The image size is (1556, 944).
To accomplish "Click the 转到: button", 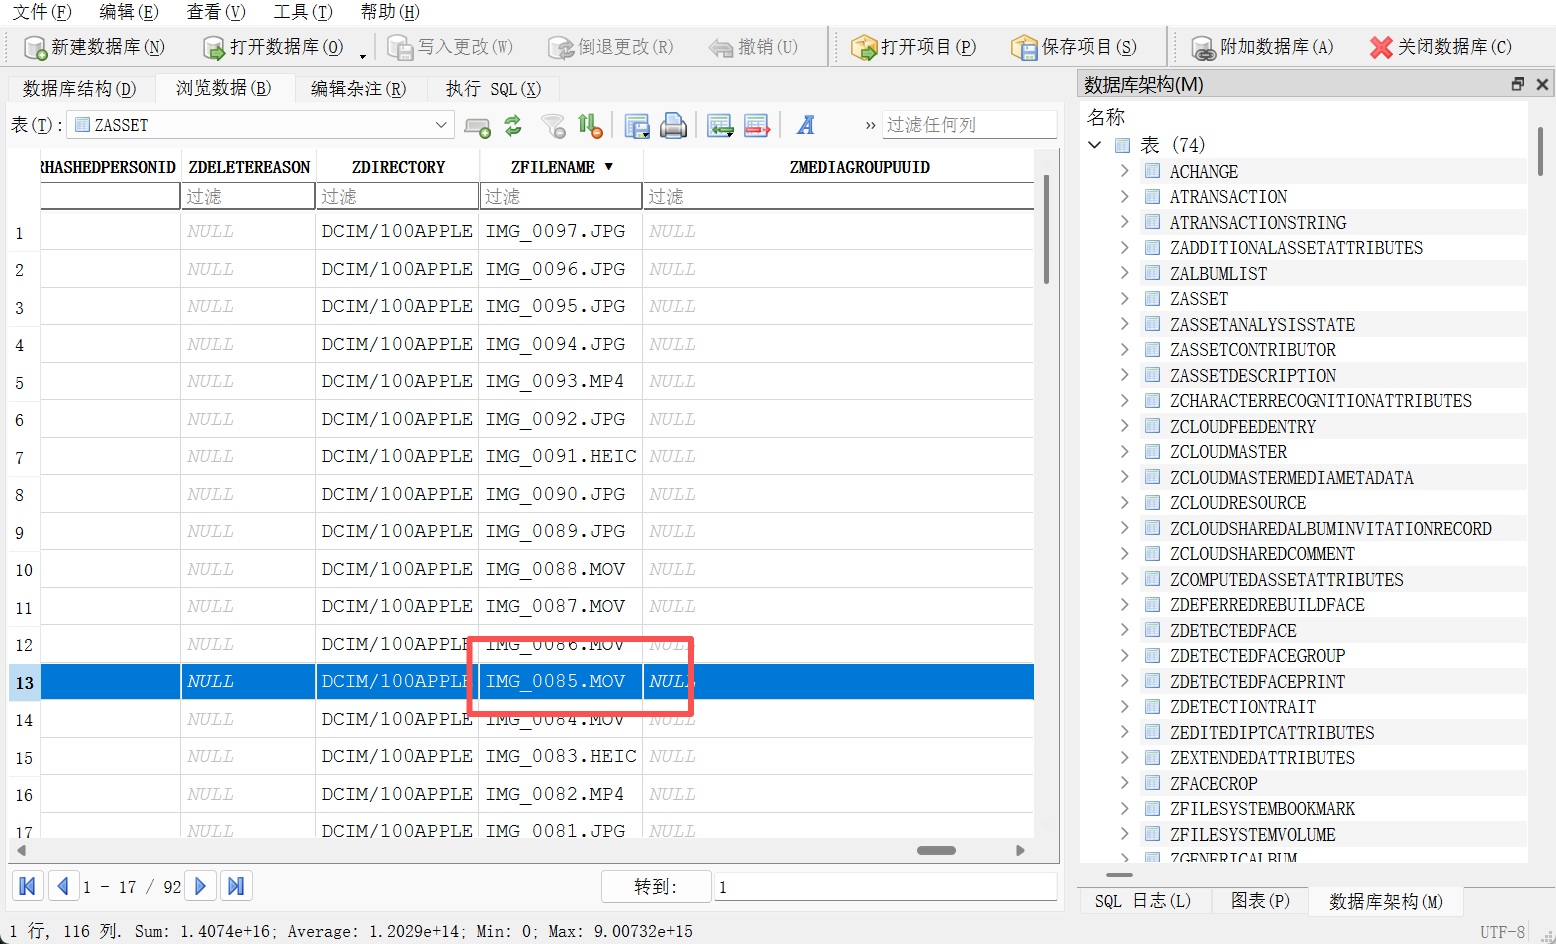I will (656, 887).
